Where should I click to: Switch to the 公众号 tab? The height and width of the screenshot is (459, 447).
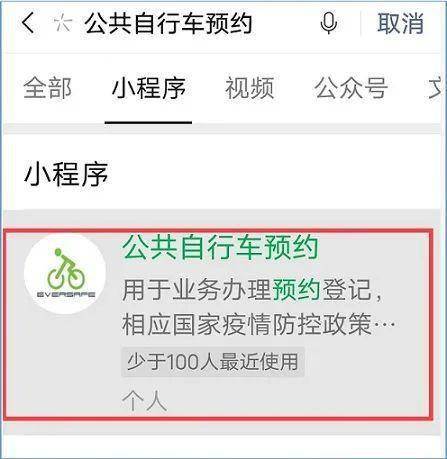click(351, 88)
